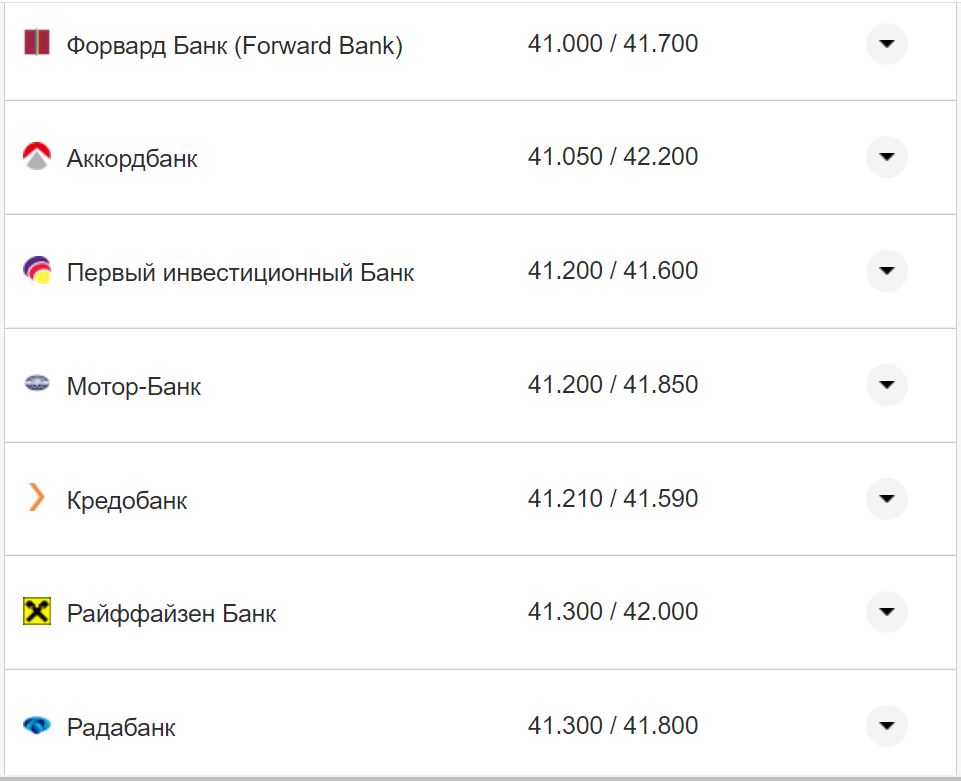
Task: Select the Кредобанк orange chevron logo
Action: (x=35, y=498)
